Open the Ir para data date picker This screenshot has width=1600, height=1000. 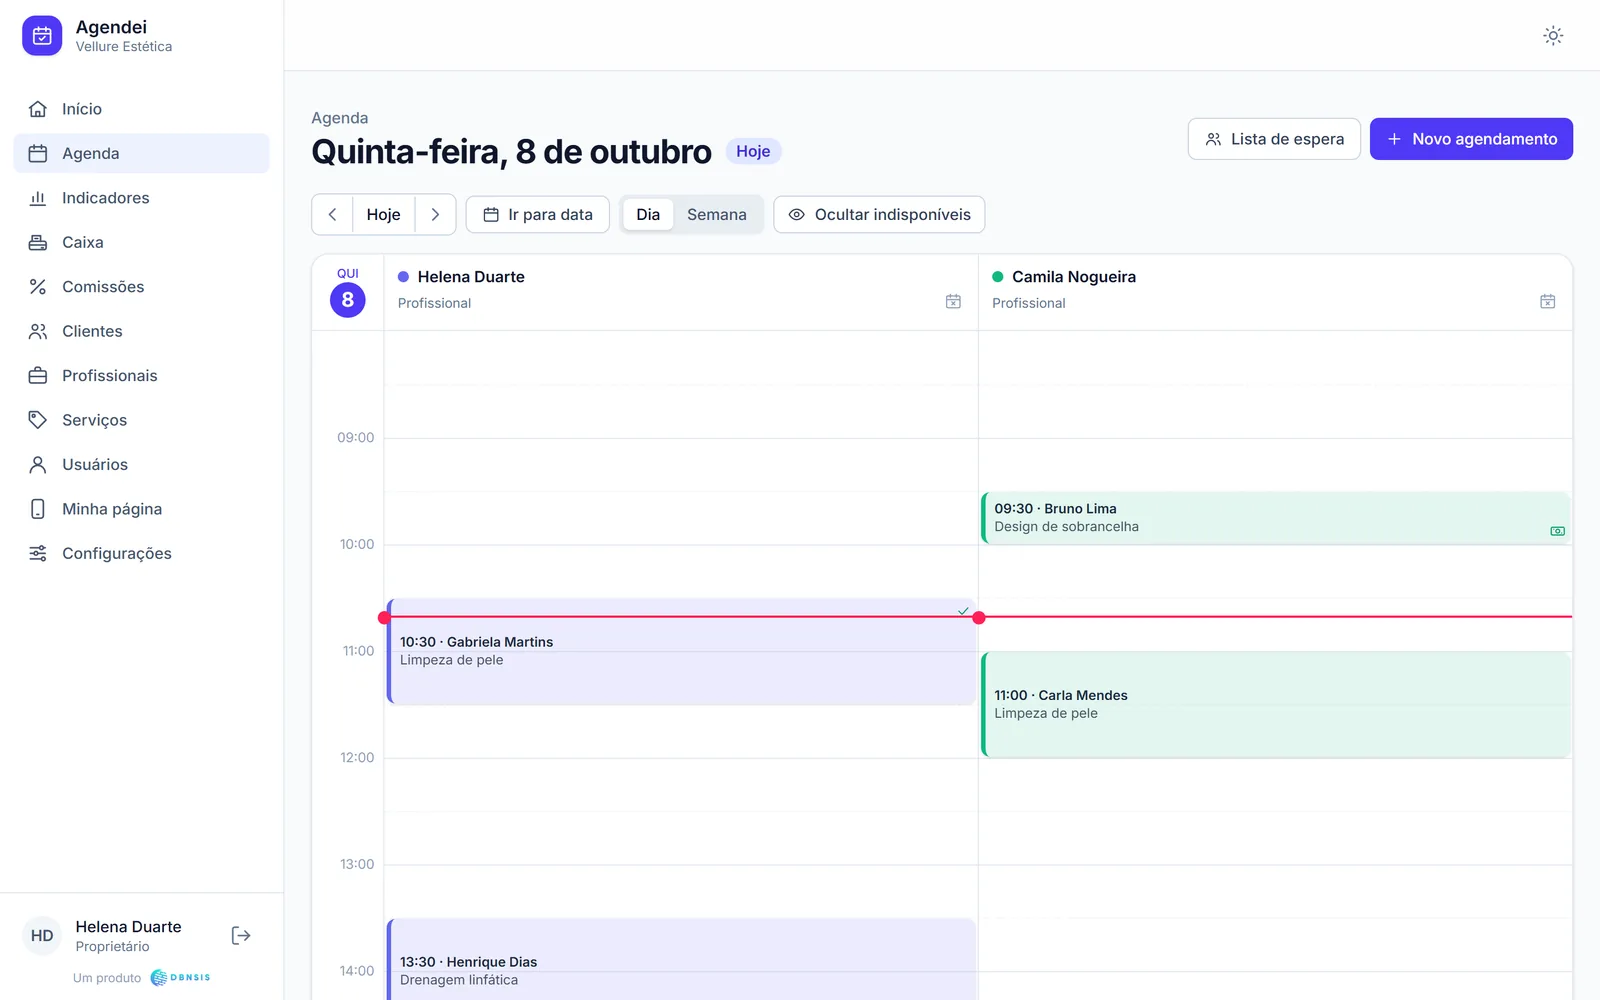538,215
